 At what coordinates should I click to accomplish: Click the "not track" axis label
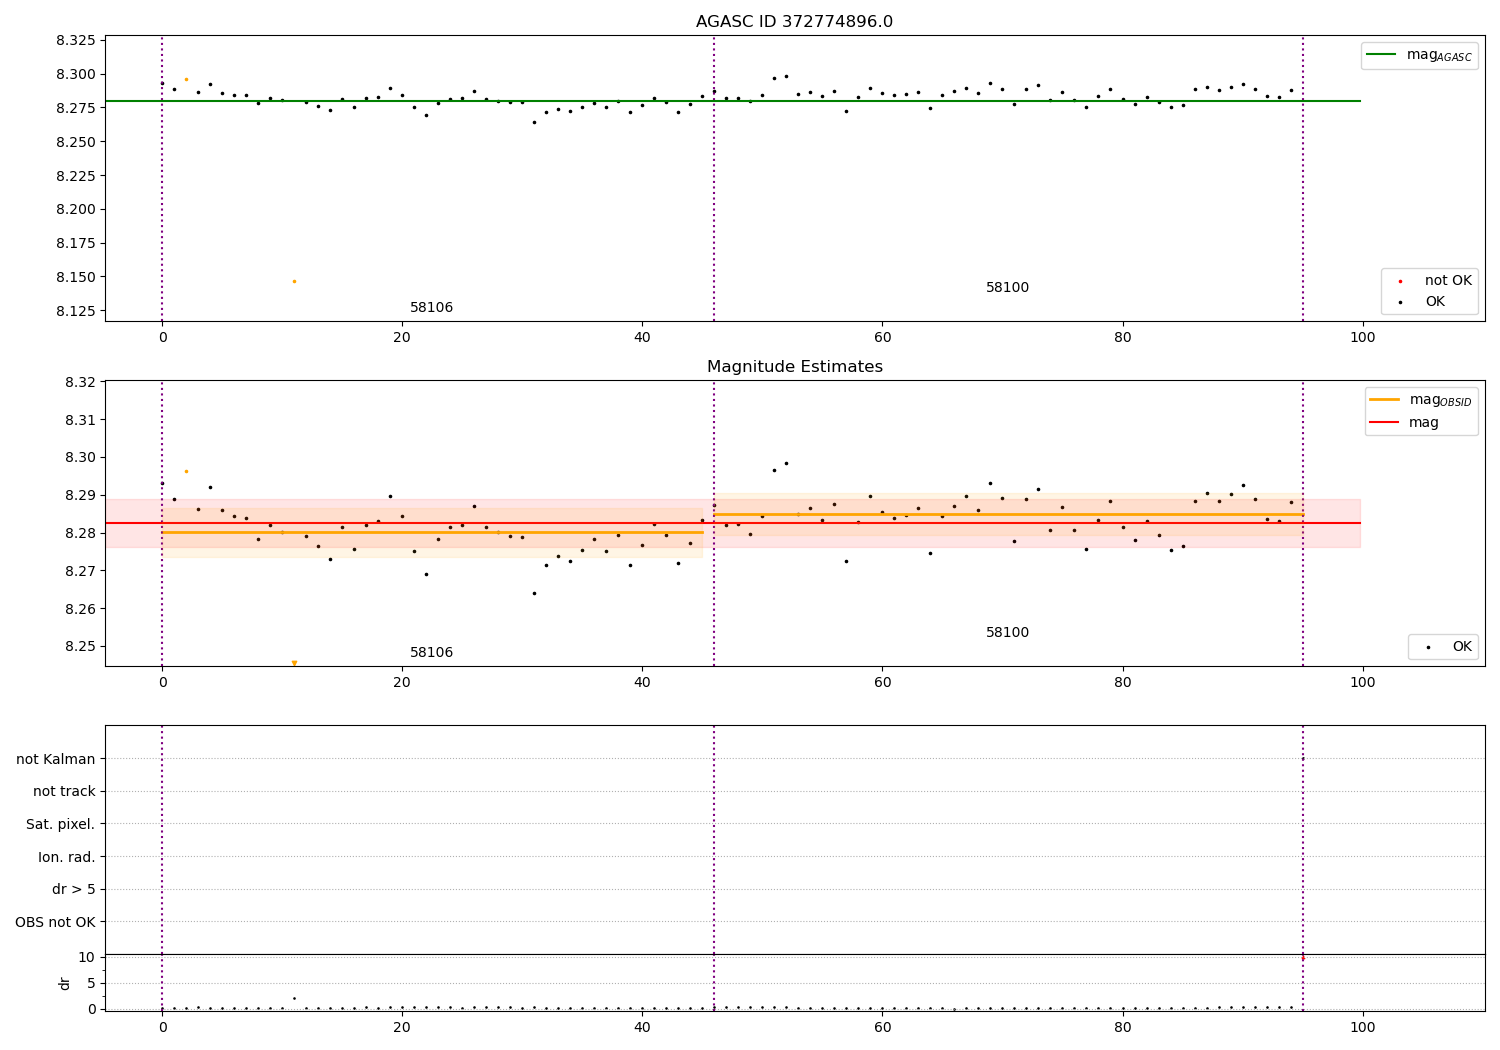click(64, 792)
